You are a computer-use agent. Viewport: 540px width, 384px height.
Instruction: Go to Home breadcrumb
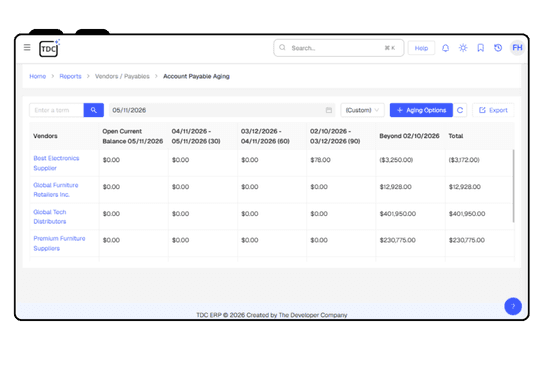(38, 76)
